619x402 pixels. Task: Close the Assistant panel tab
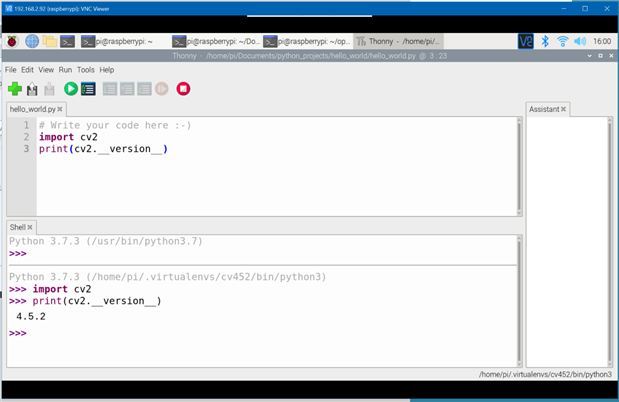pyautogui.click(x=564, y=109)
